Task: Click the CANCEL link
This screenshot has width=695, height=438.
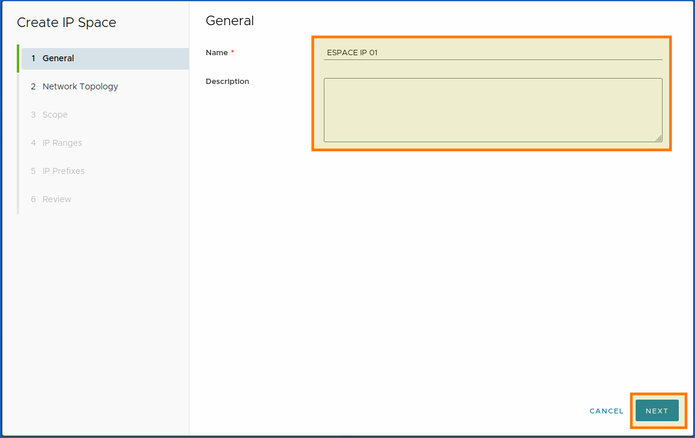Action: [x=606, y=411]
